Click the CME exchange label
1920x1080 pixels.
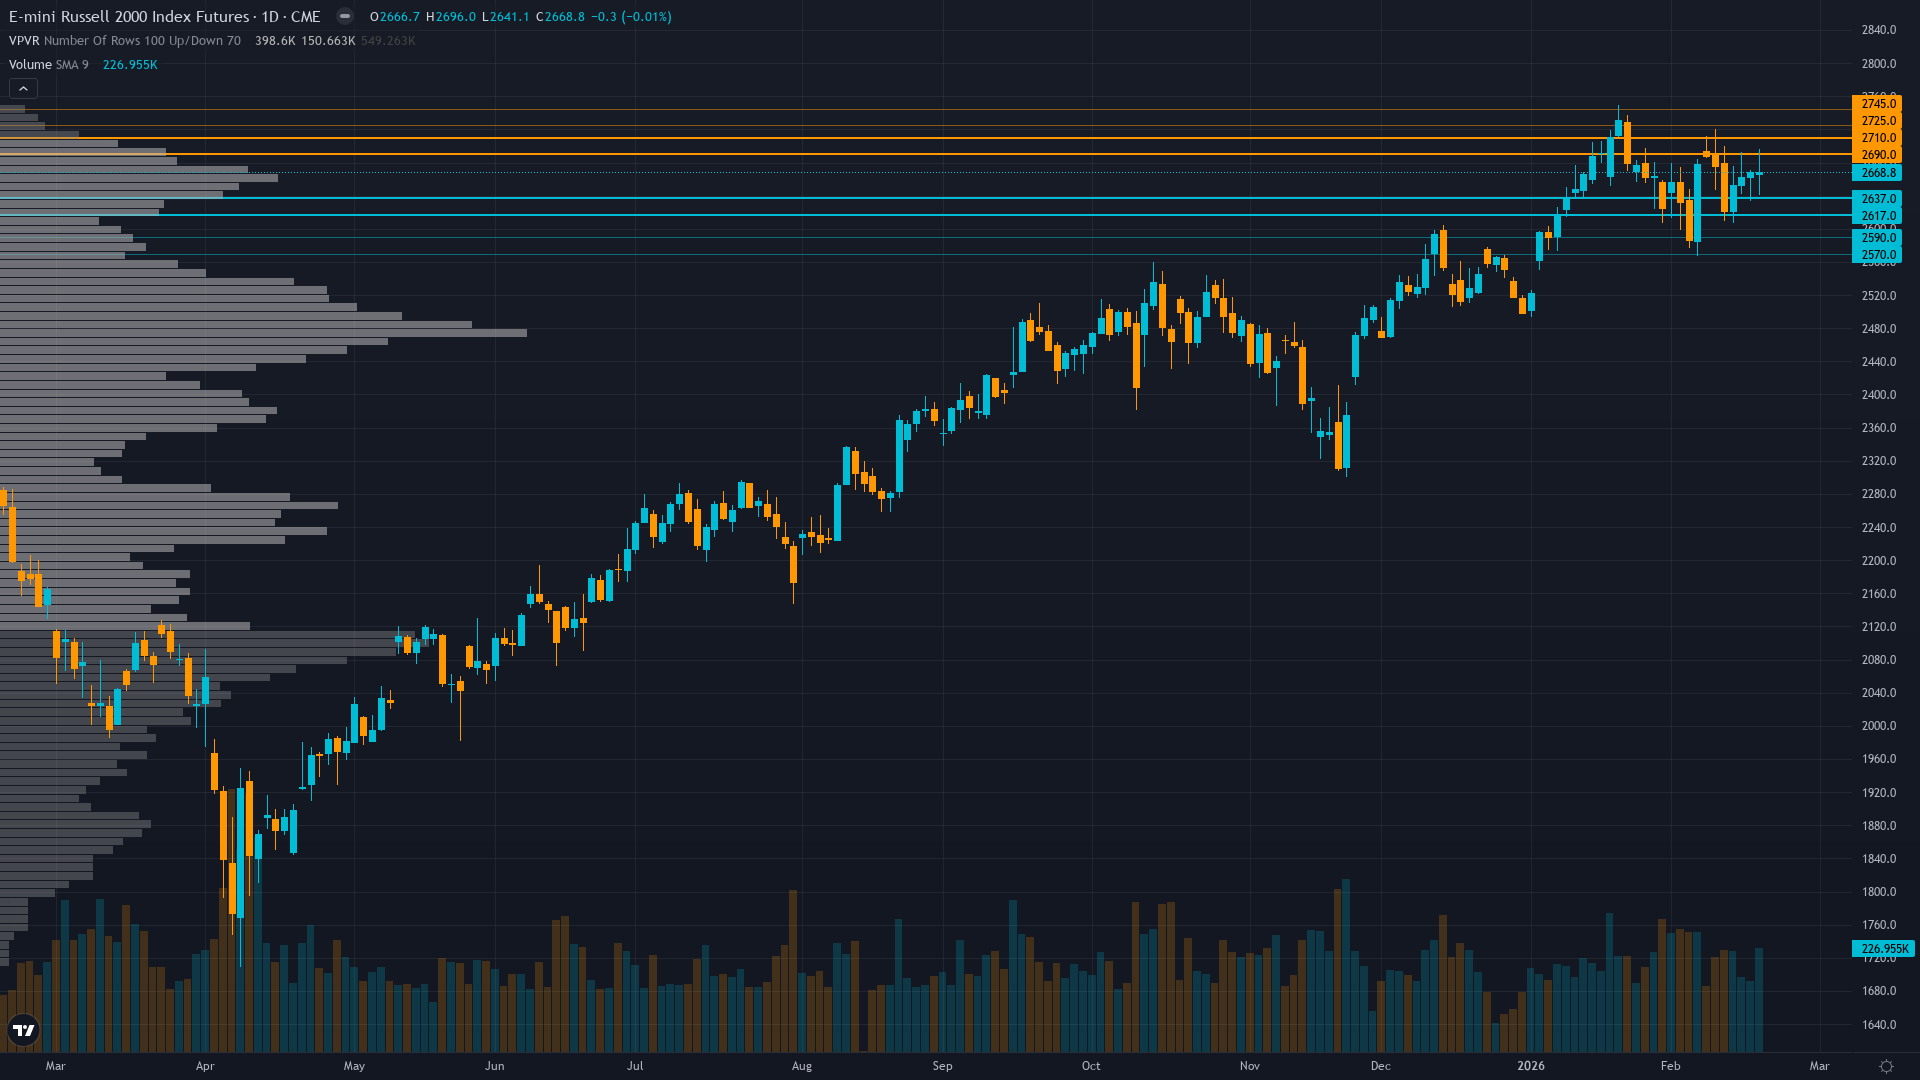[307, 16]
